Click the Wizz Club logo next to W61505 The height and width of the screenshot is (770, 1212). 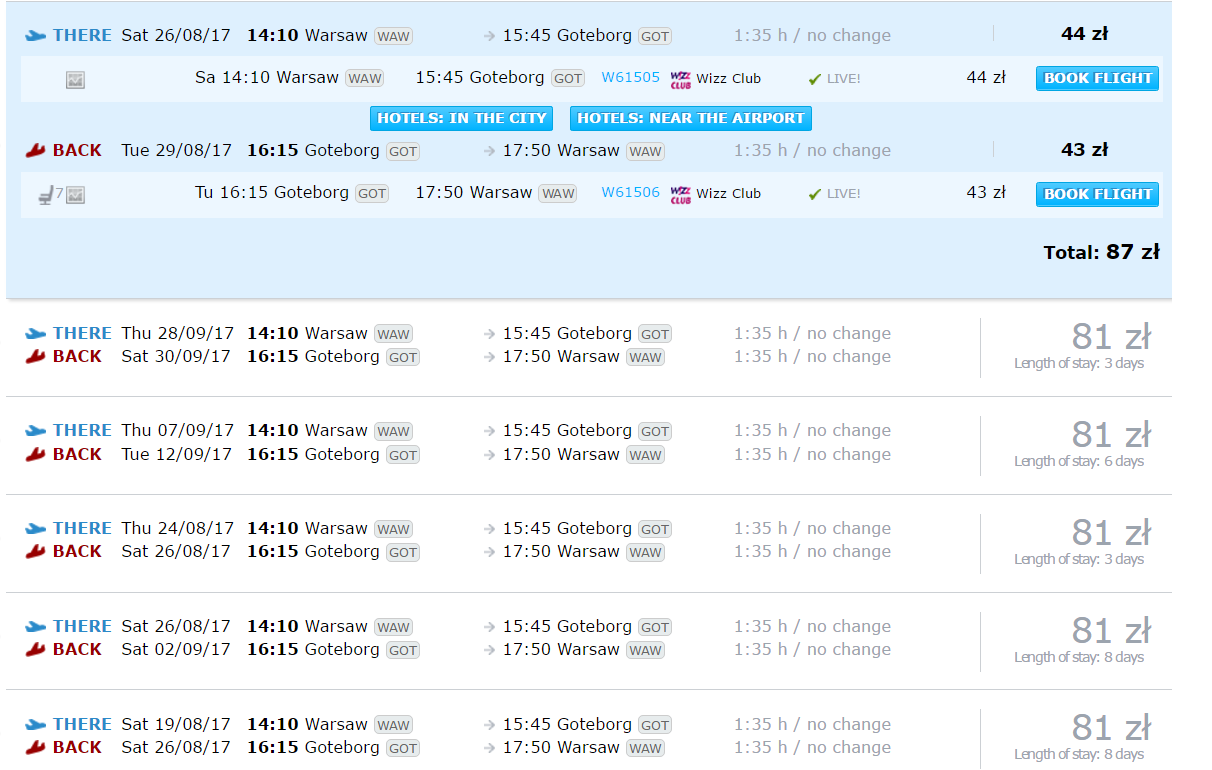pyautogui.click(x=681, y=78)
